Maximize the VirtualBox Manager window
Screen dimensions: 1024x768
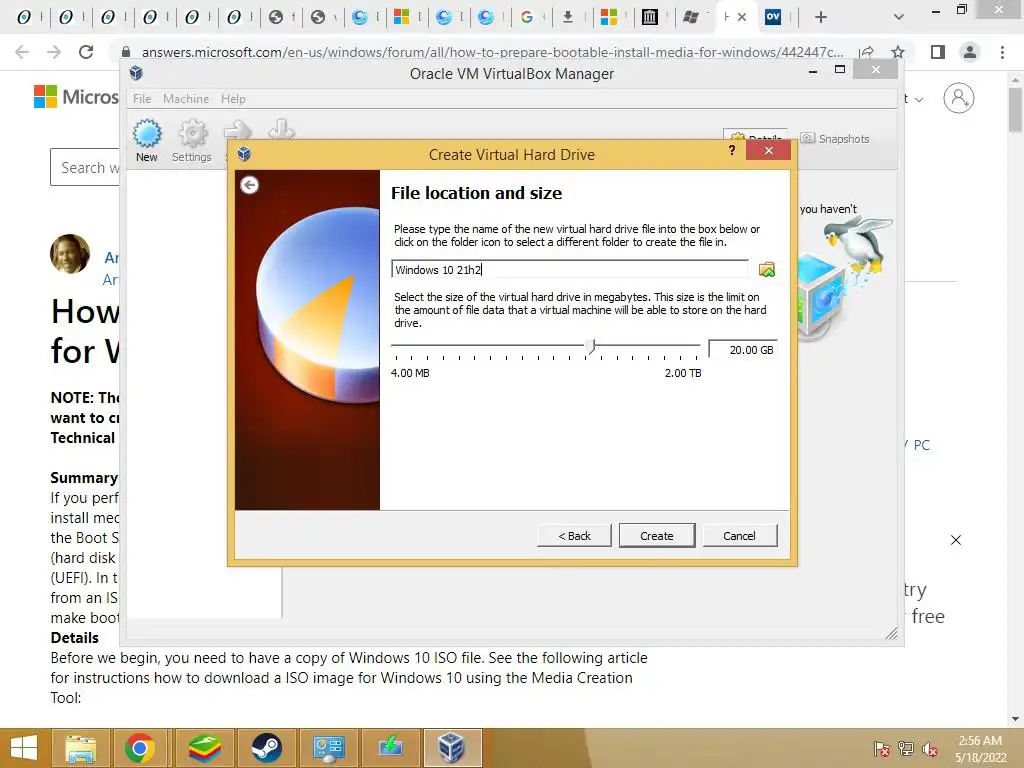click(x=840, y=69)
